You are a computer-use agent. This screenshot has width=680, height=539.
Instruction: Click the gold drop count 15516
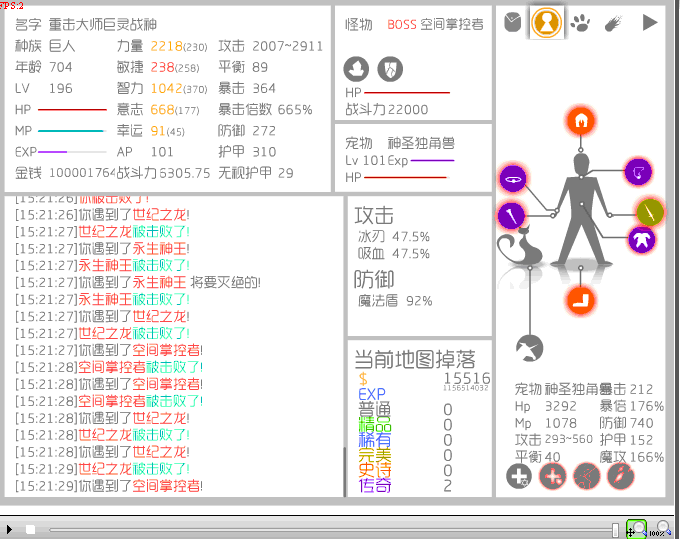(467, 378)
